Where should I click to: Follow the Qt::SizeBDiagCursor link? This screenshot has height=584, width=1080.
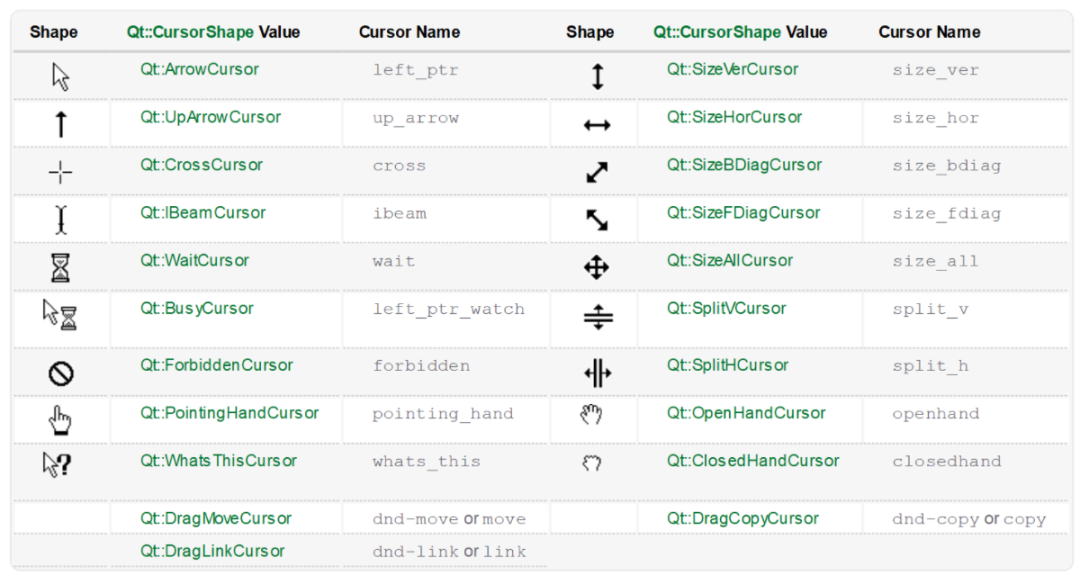744,165
